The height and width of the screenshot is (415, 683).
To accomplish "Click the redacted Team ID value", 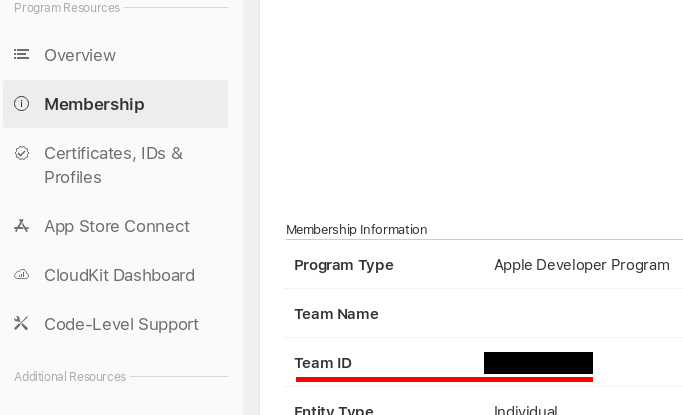I will [538, 363].
